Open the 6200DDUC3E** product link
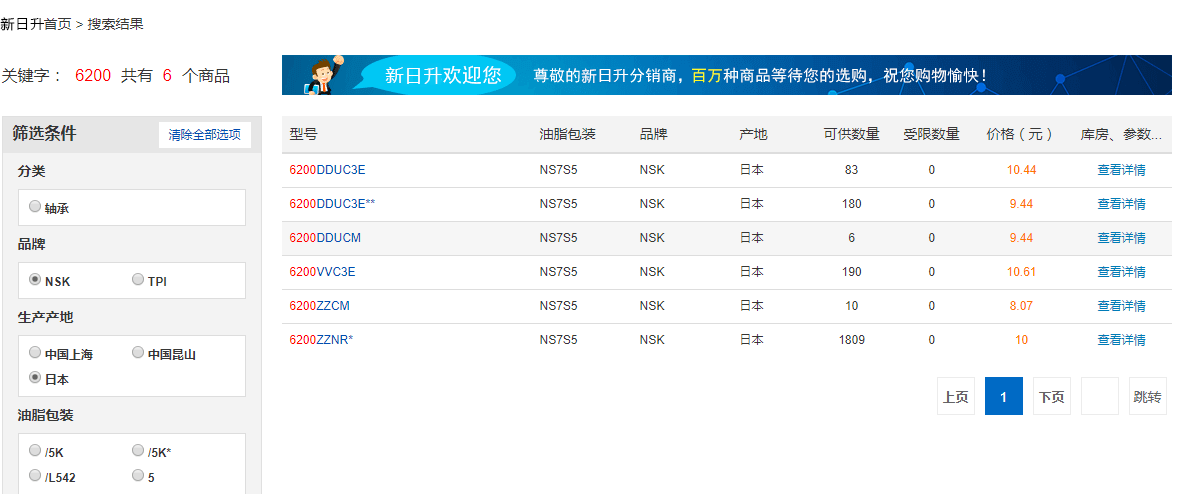The image size is (1200, 494). click(332, 204)
